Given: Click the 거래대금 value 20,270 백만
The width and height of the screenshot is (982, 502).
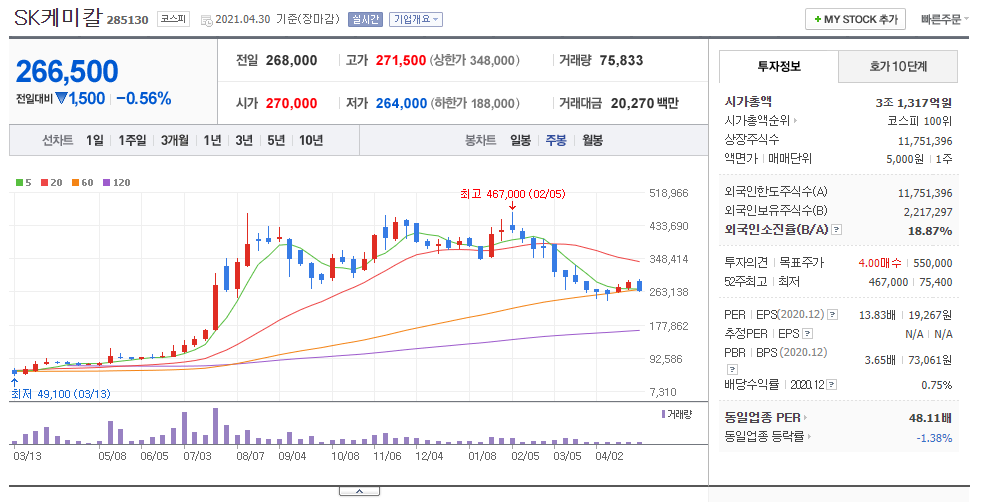Looking at the screenshot, I should click(x=644, y=103).
